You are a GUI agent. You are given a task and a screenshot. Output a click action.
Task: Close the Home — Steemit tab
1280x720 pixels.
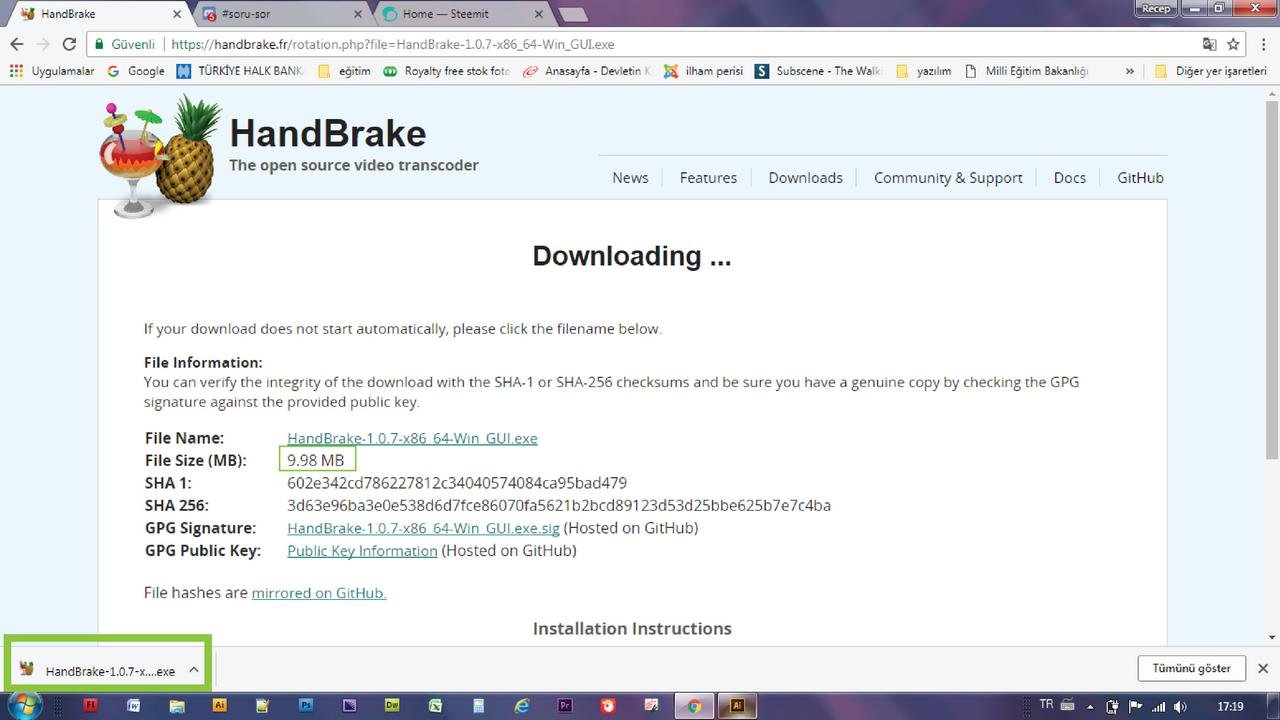[540, 14]
